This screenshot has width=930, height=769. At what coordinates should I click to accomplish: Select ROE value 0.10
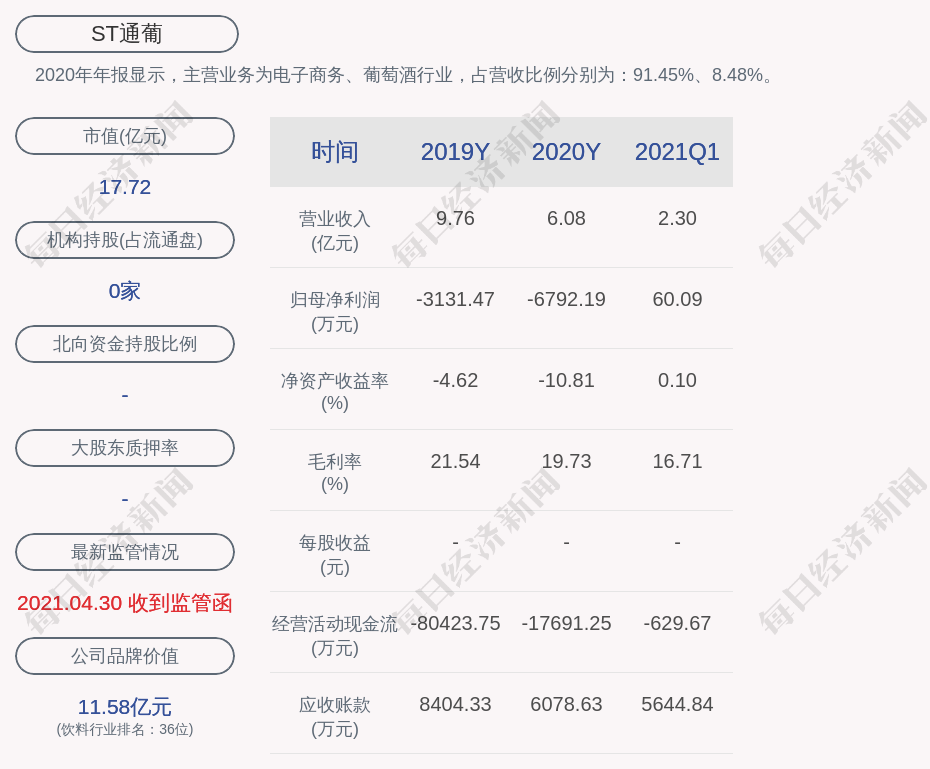677,380
